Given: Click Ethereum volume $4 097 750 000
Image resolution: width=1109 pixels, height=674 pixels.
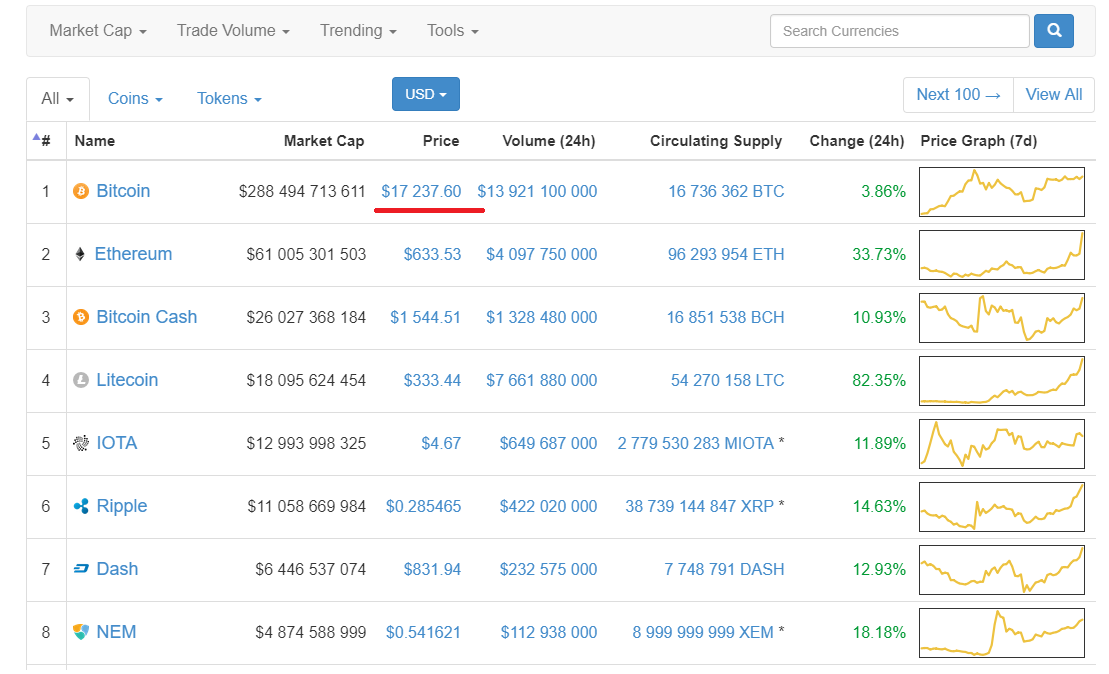Looking at the screenshot, I should 541,255.
